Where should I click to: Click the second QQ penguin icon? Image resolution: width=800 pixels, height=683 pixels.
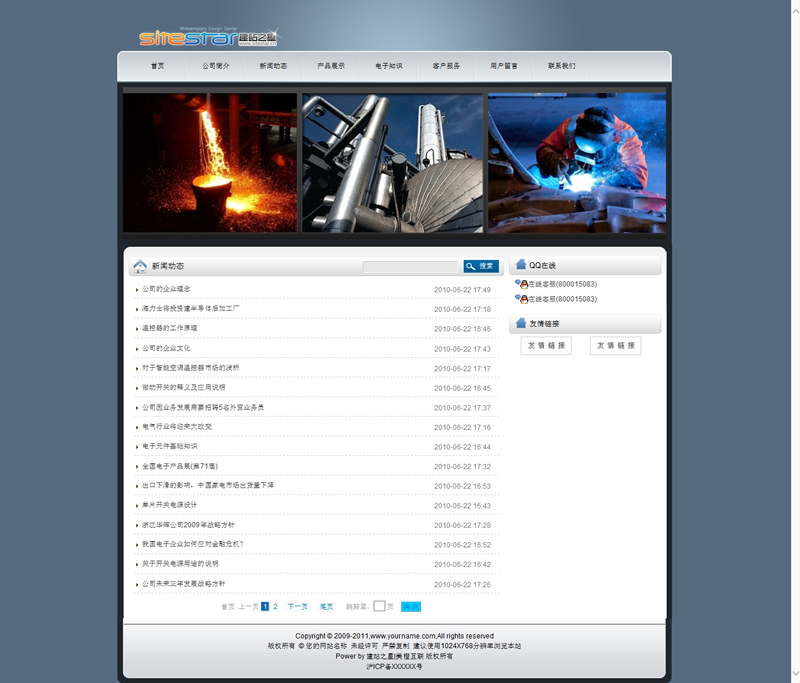(521, 298)
